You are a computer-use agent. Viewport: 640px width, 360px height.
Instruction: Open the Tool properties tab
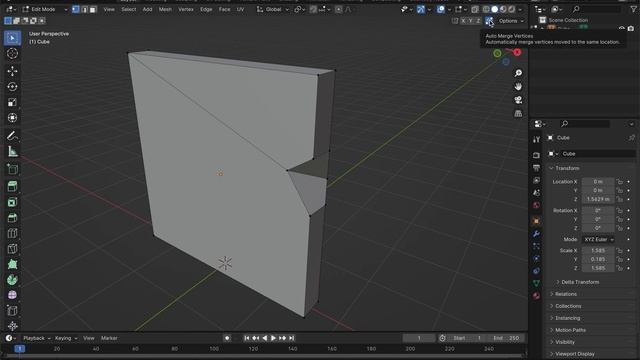[536, 140]
